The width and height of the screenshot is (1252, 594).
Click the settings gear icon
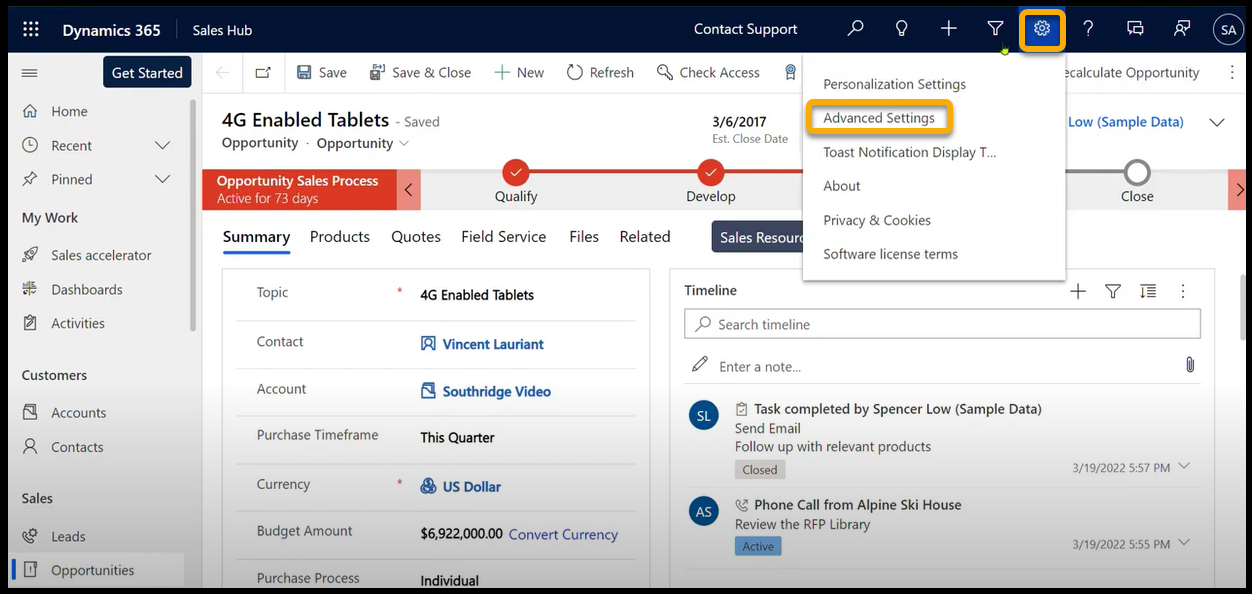1042,29
